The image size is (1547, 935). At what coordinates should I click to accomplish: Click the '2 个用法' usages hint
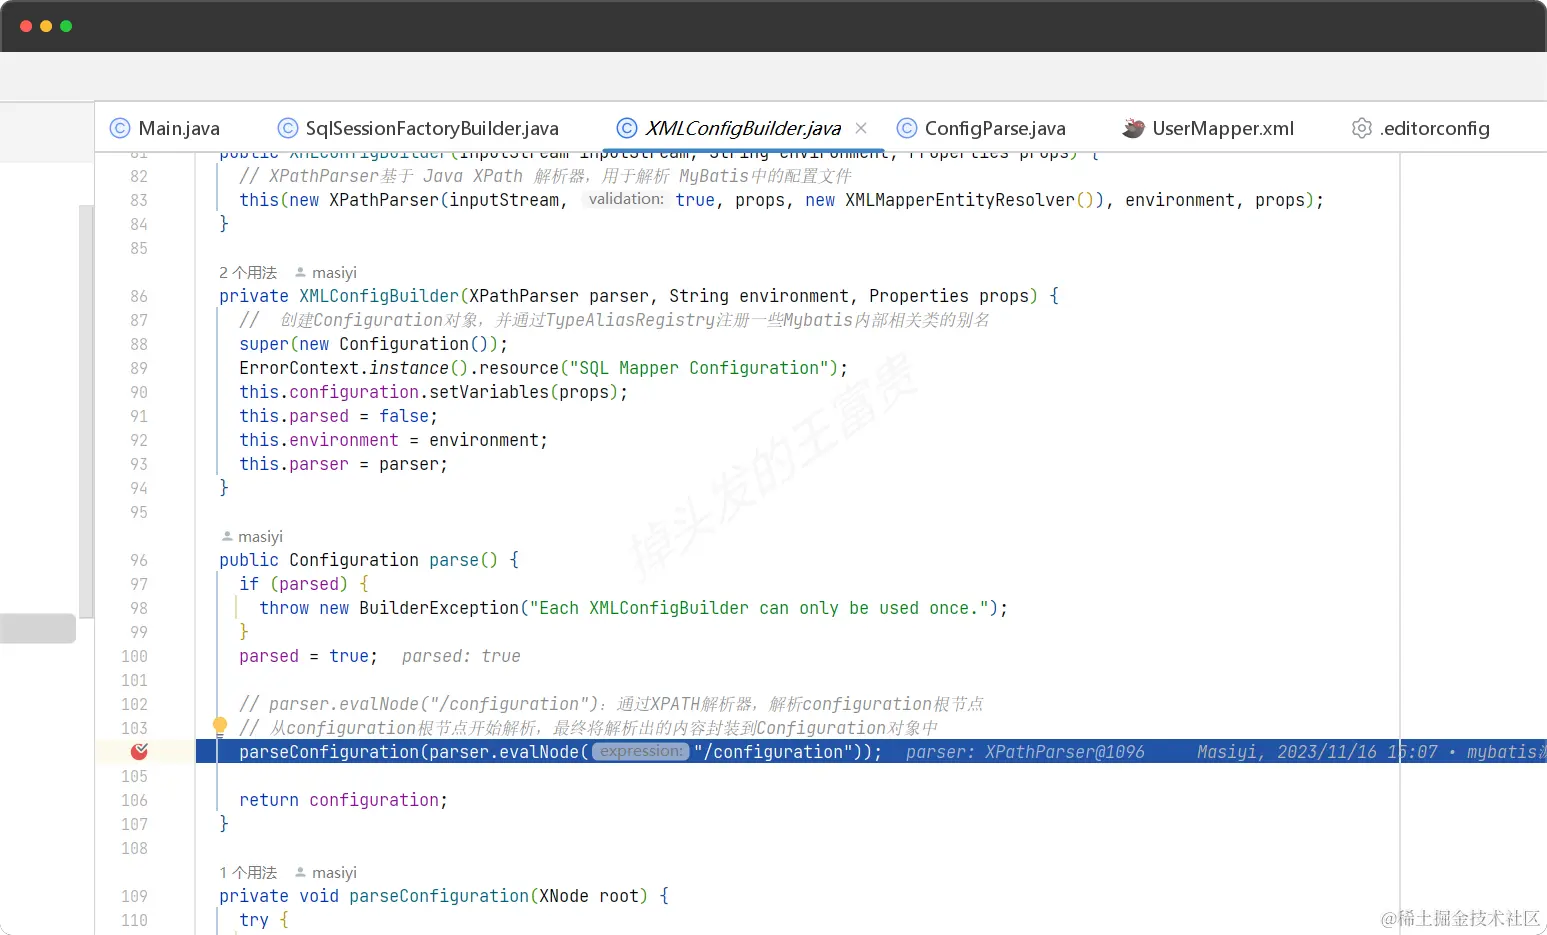248,273
